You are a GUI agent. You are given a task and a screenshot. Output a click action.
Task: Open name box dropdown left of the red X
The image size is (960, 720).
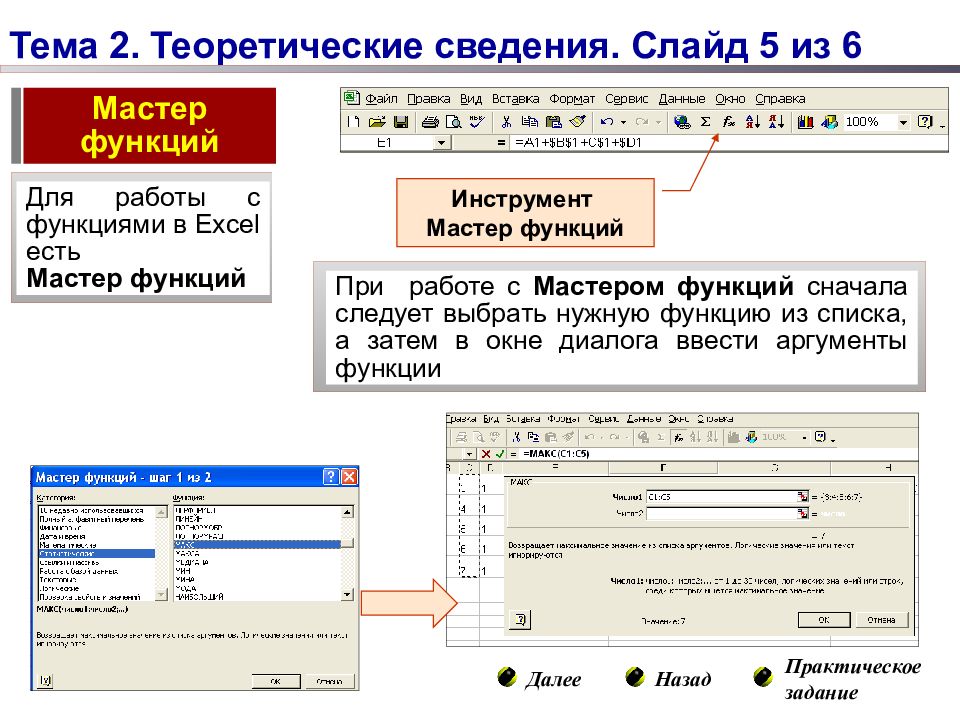pyautogui.click(x=469, y=454)
